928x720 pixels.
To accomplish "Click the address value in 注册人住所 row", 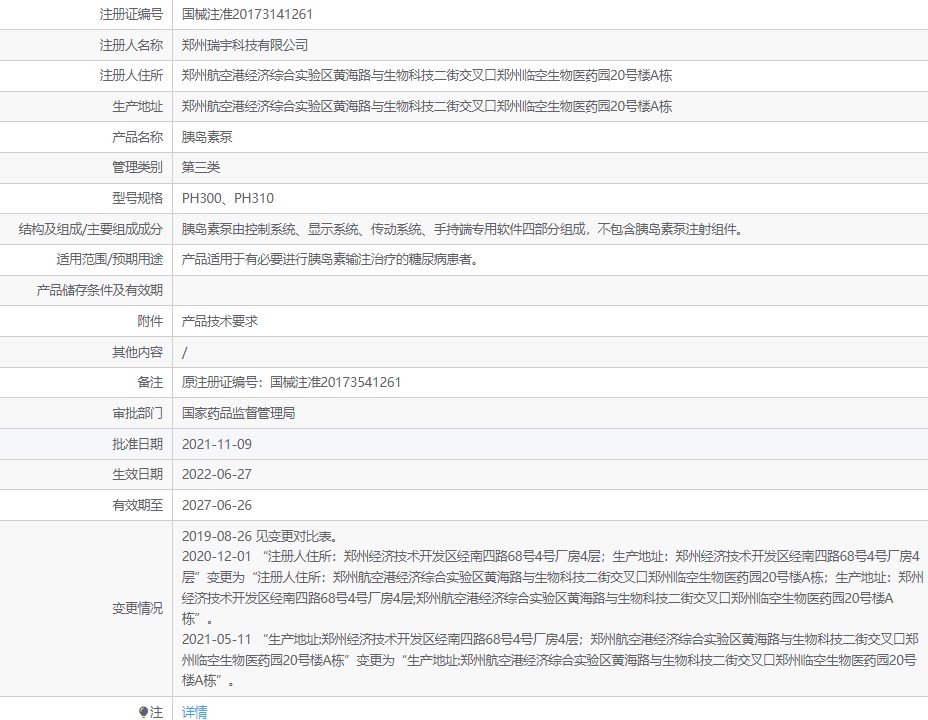I will [x=427, y=76].
